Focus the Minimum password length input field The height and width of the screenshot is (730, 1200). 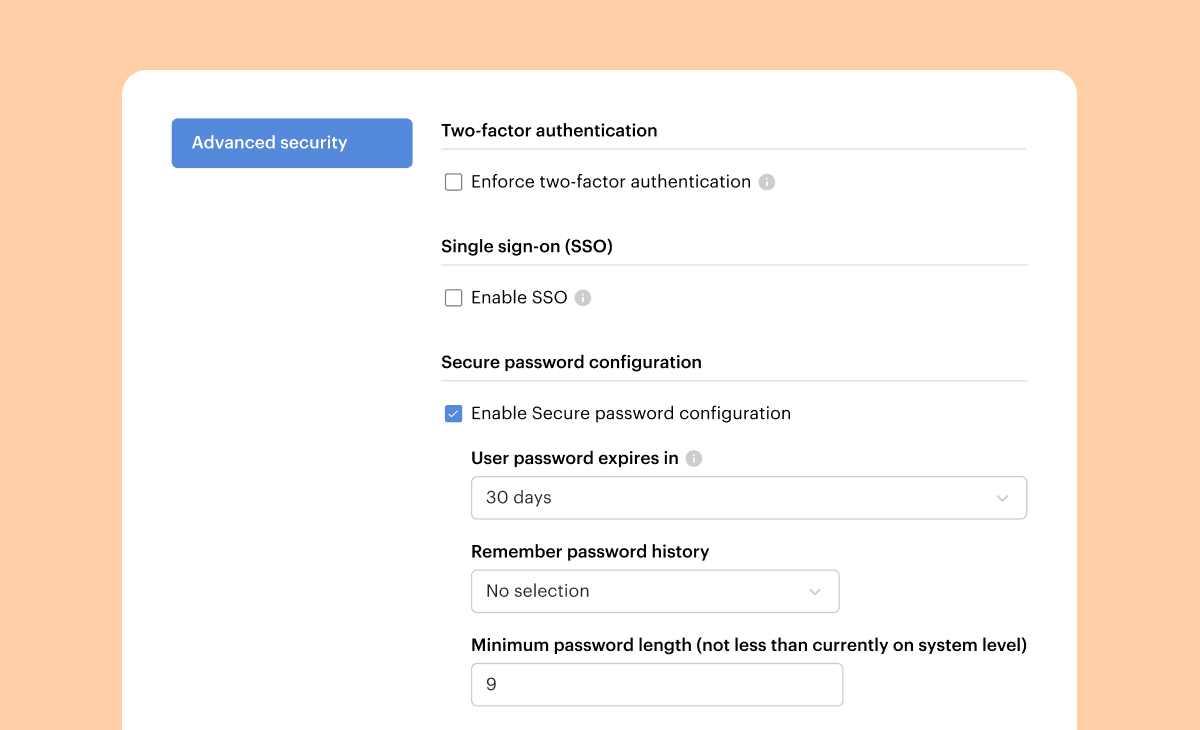[656, 685]
